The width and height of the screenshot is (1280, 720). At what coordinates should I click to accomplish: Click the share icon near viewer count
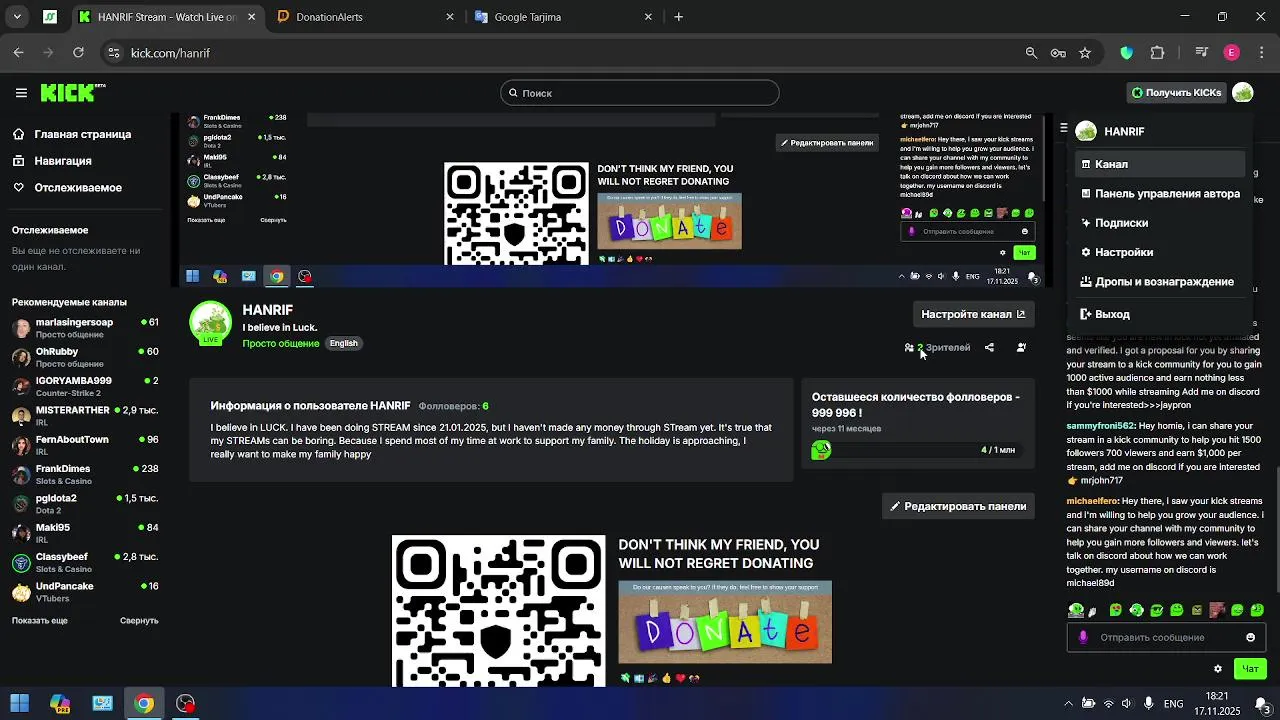tap(989, 348)
